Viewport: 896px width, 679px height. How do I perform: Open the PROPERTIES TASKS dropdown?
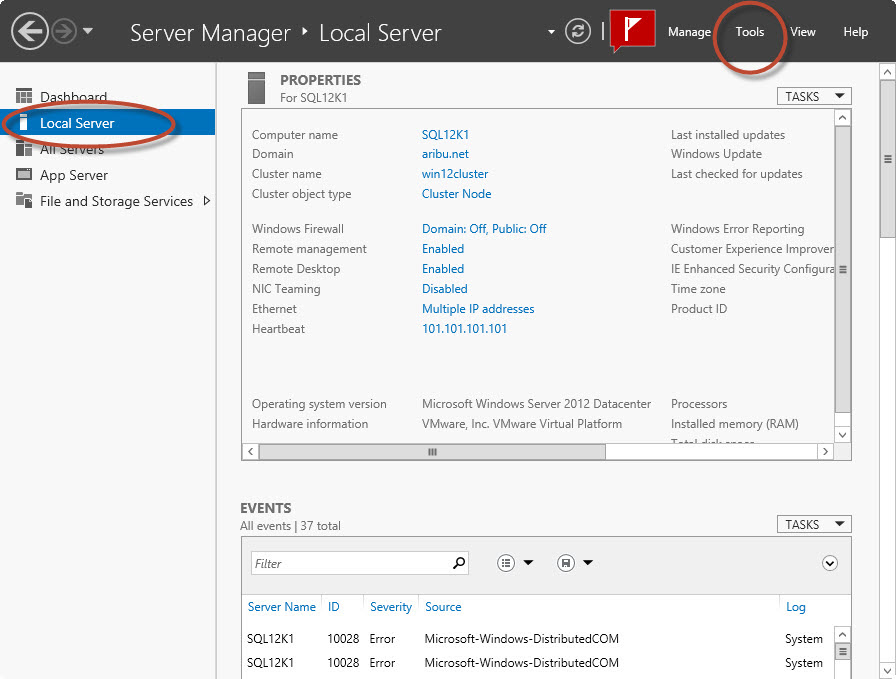point(813,95)
